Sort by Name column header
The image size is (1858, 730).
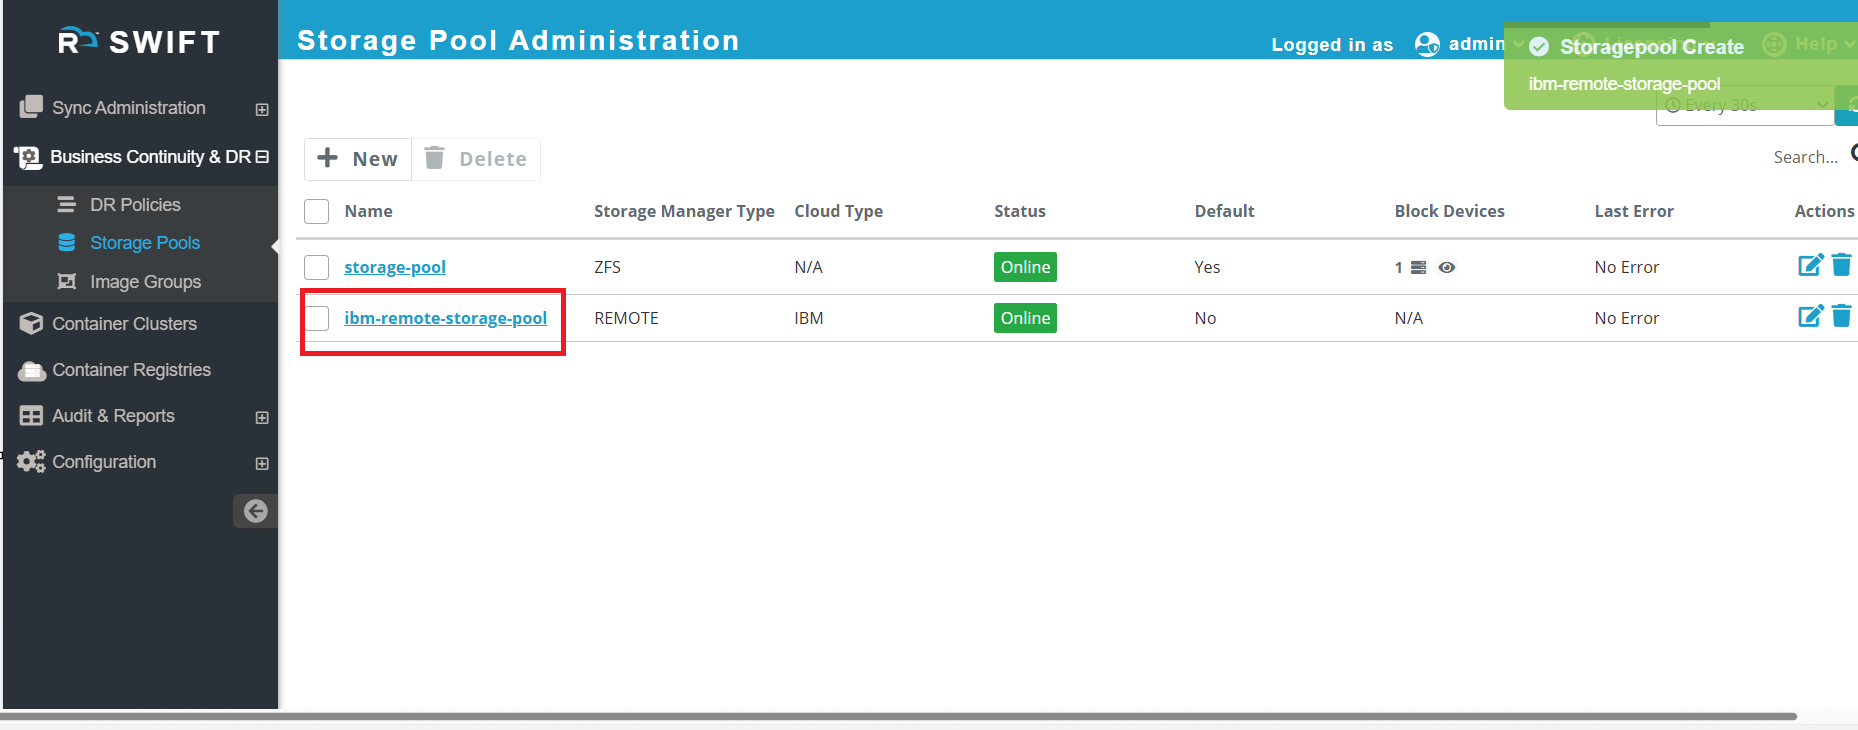tap(368, 211)
